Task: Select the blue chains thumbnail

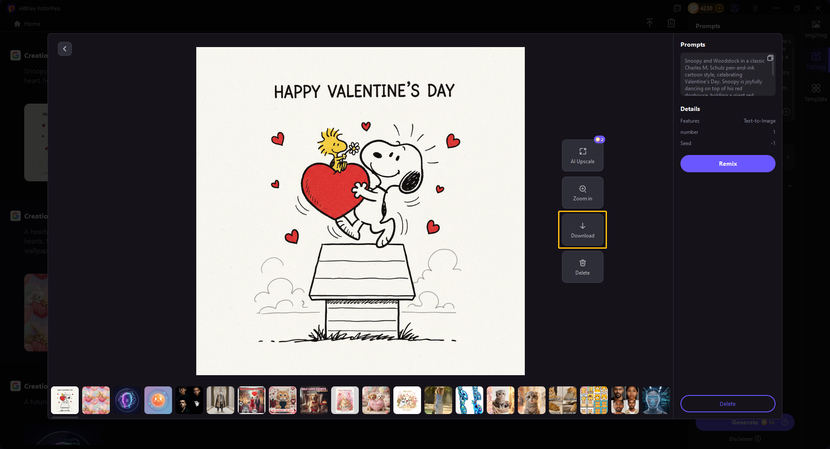Action: [x=470, y=400]
